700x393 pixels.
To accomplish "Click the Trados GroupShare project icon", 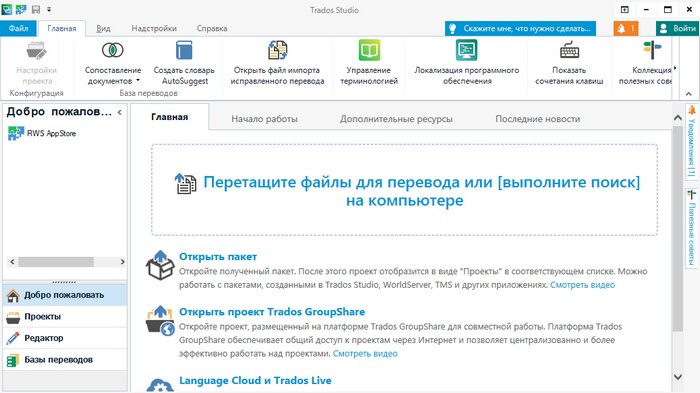I will (x=160, y=320).
